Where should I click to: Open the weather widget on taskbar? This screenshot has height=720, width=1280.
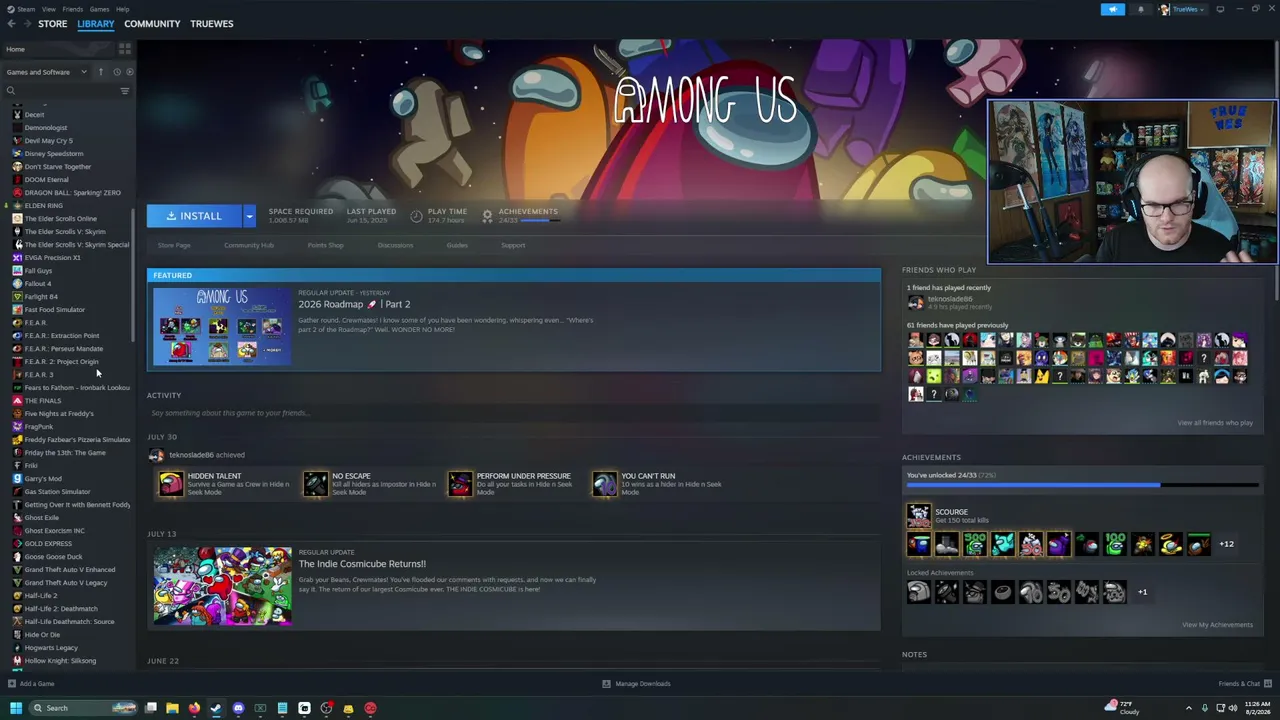(1124, 709)
